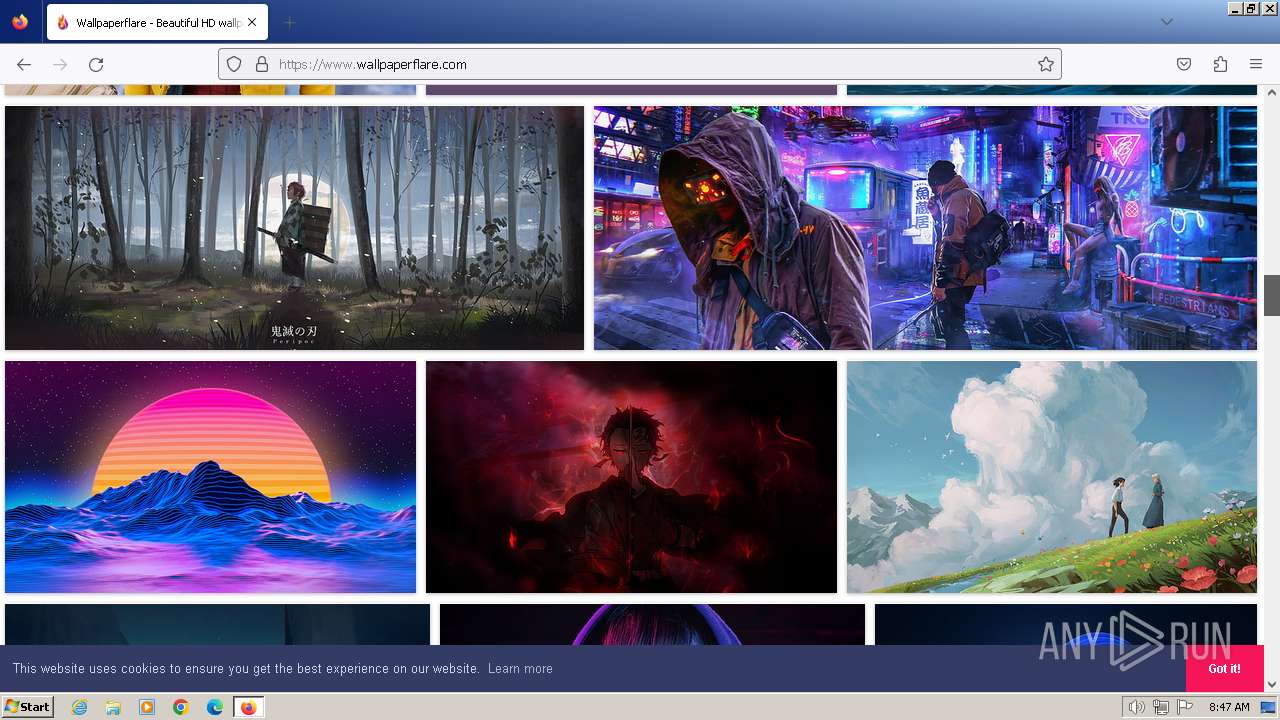Expand the list all tabs chevron
This screenshot has height=720, width=1280.
pyautogui.click(x=1166, y=22)
